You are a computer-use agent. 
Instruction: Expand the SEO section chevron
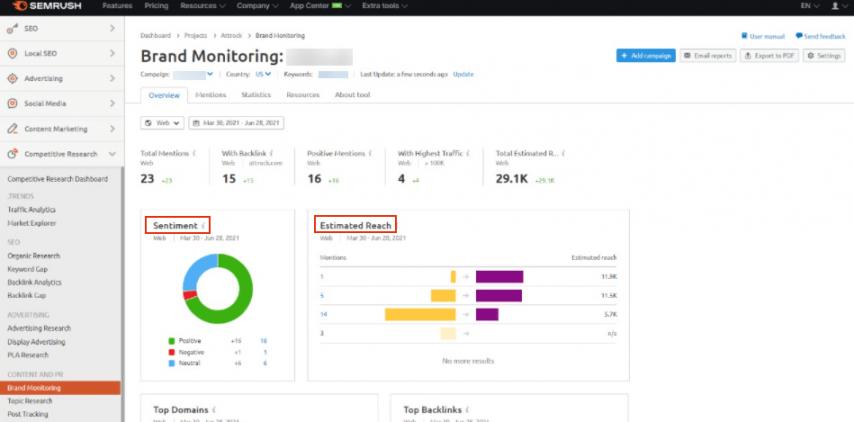coord(112,28)
